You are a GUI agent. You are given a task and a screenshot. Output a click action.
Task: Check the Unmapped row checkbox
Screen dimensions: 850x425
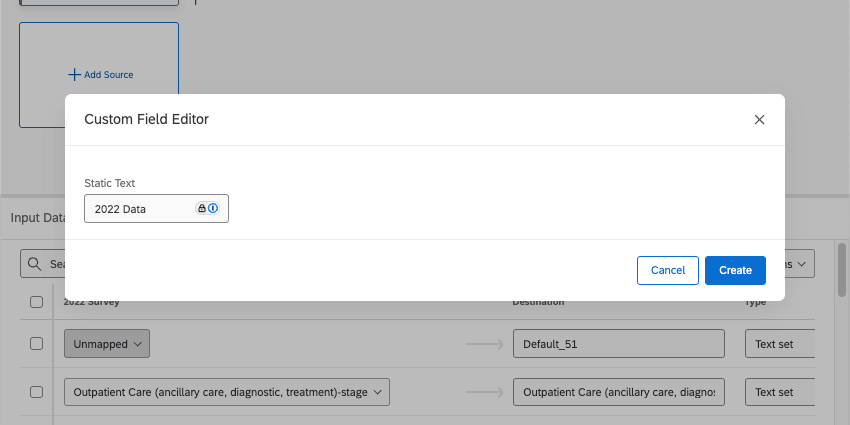[37, 344]
